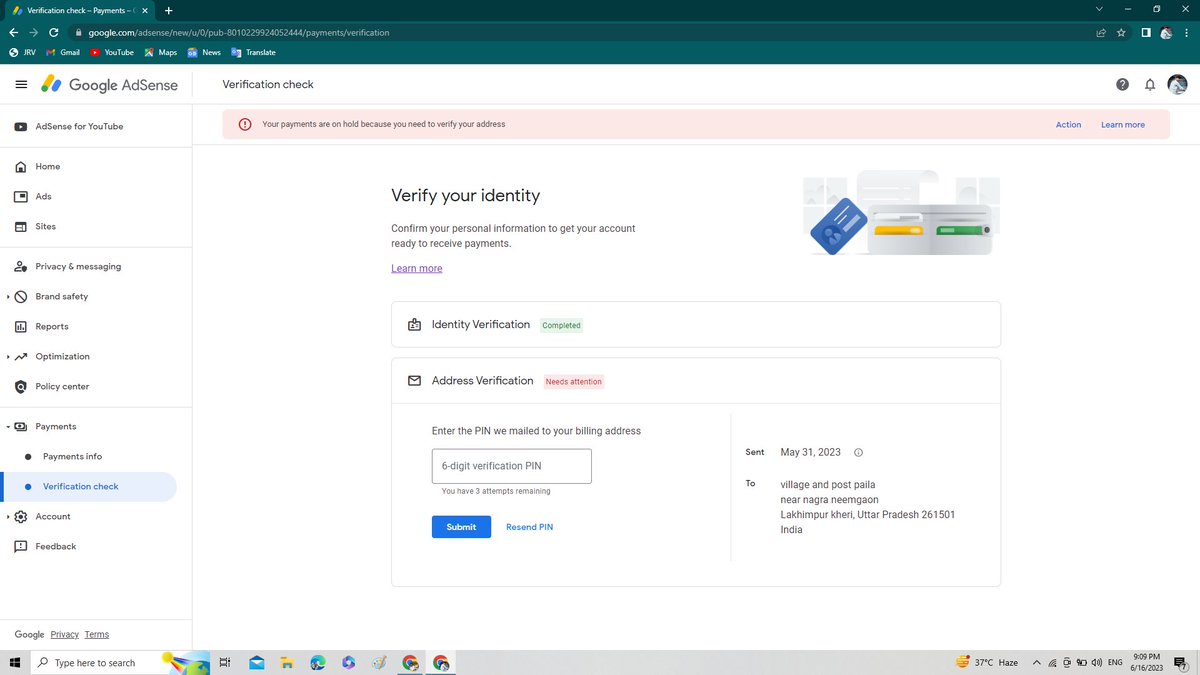Screen dimensions: 1200x675
Task: Open the notifications bell in AdSense header
Action: click(x=1150, y=85)
